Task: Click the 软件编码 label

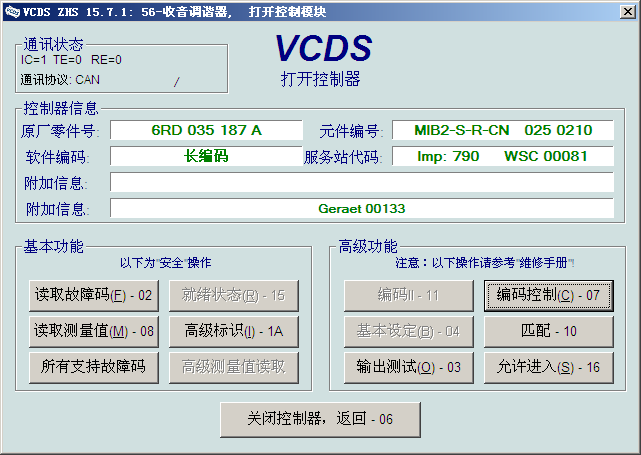Action: tap(58, 157)
